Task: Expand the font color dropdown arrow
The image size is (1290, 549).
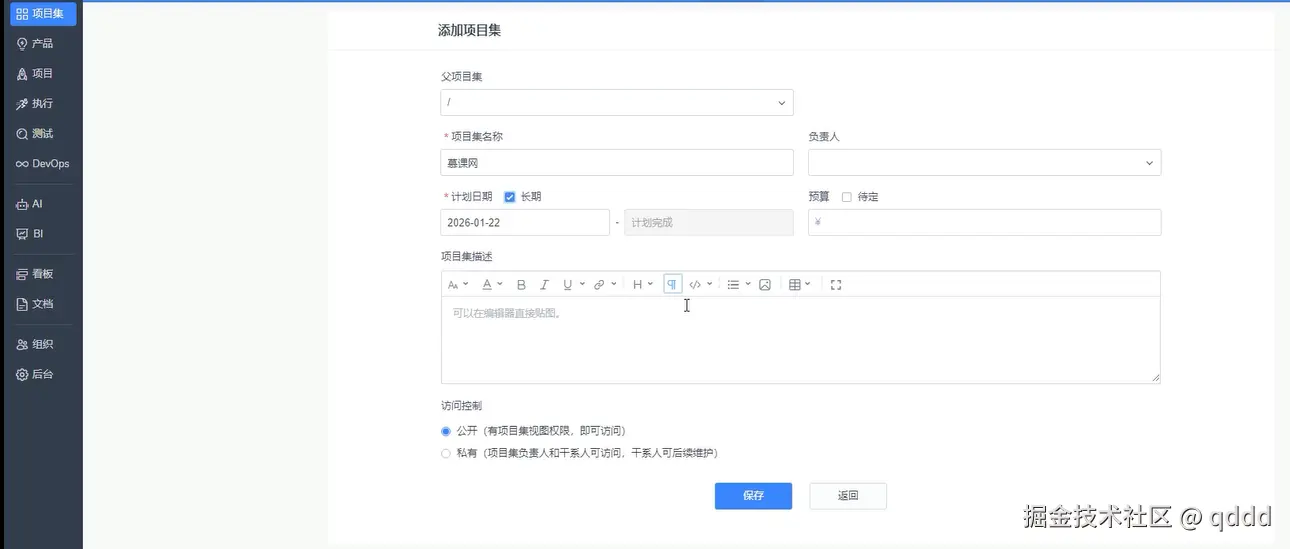Action: (x=500, y=285)
